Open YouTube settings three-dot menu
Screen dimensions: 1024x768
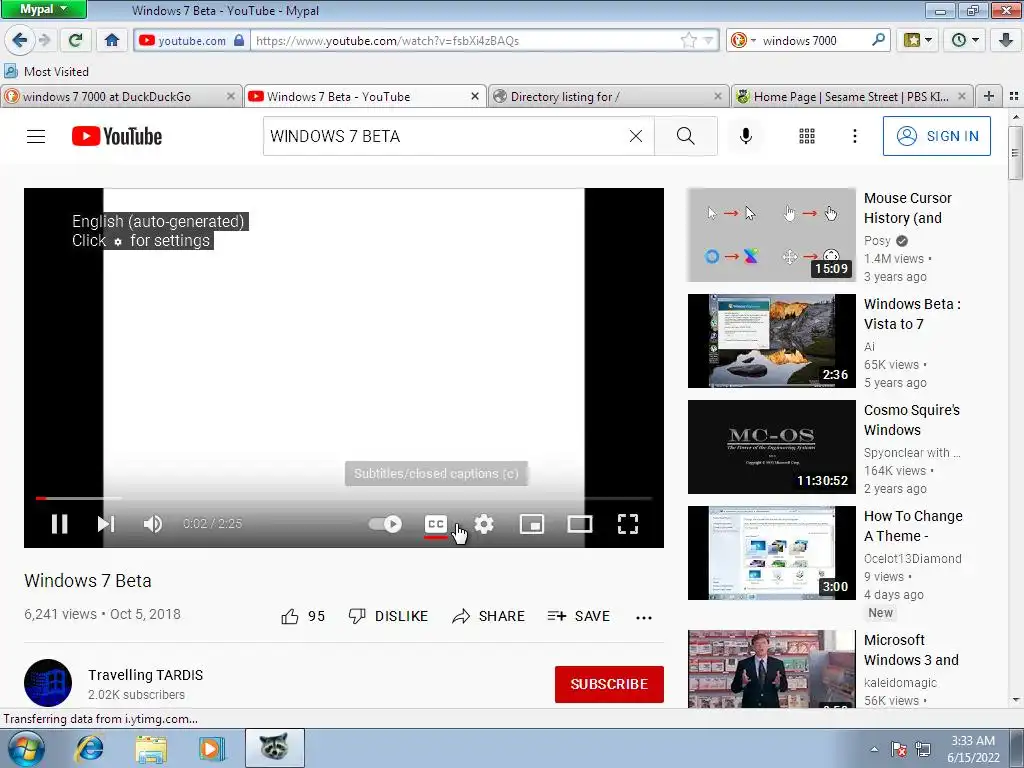(x=854, y=136)
